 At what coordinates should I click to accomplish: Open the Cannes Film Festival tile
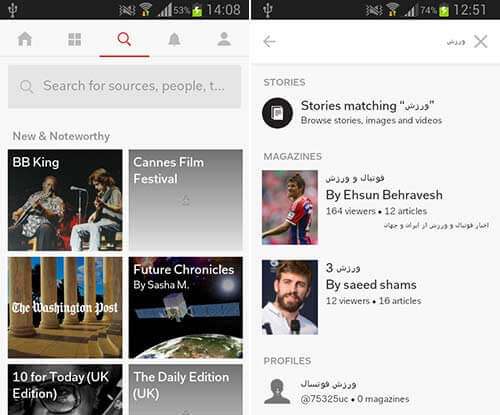(186, 200)
